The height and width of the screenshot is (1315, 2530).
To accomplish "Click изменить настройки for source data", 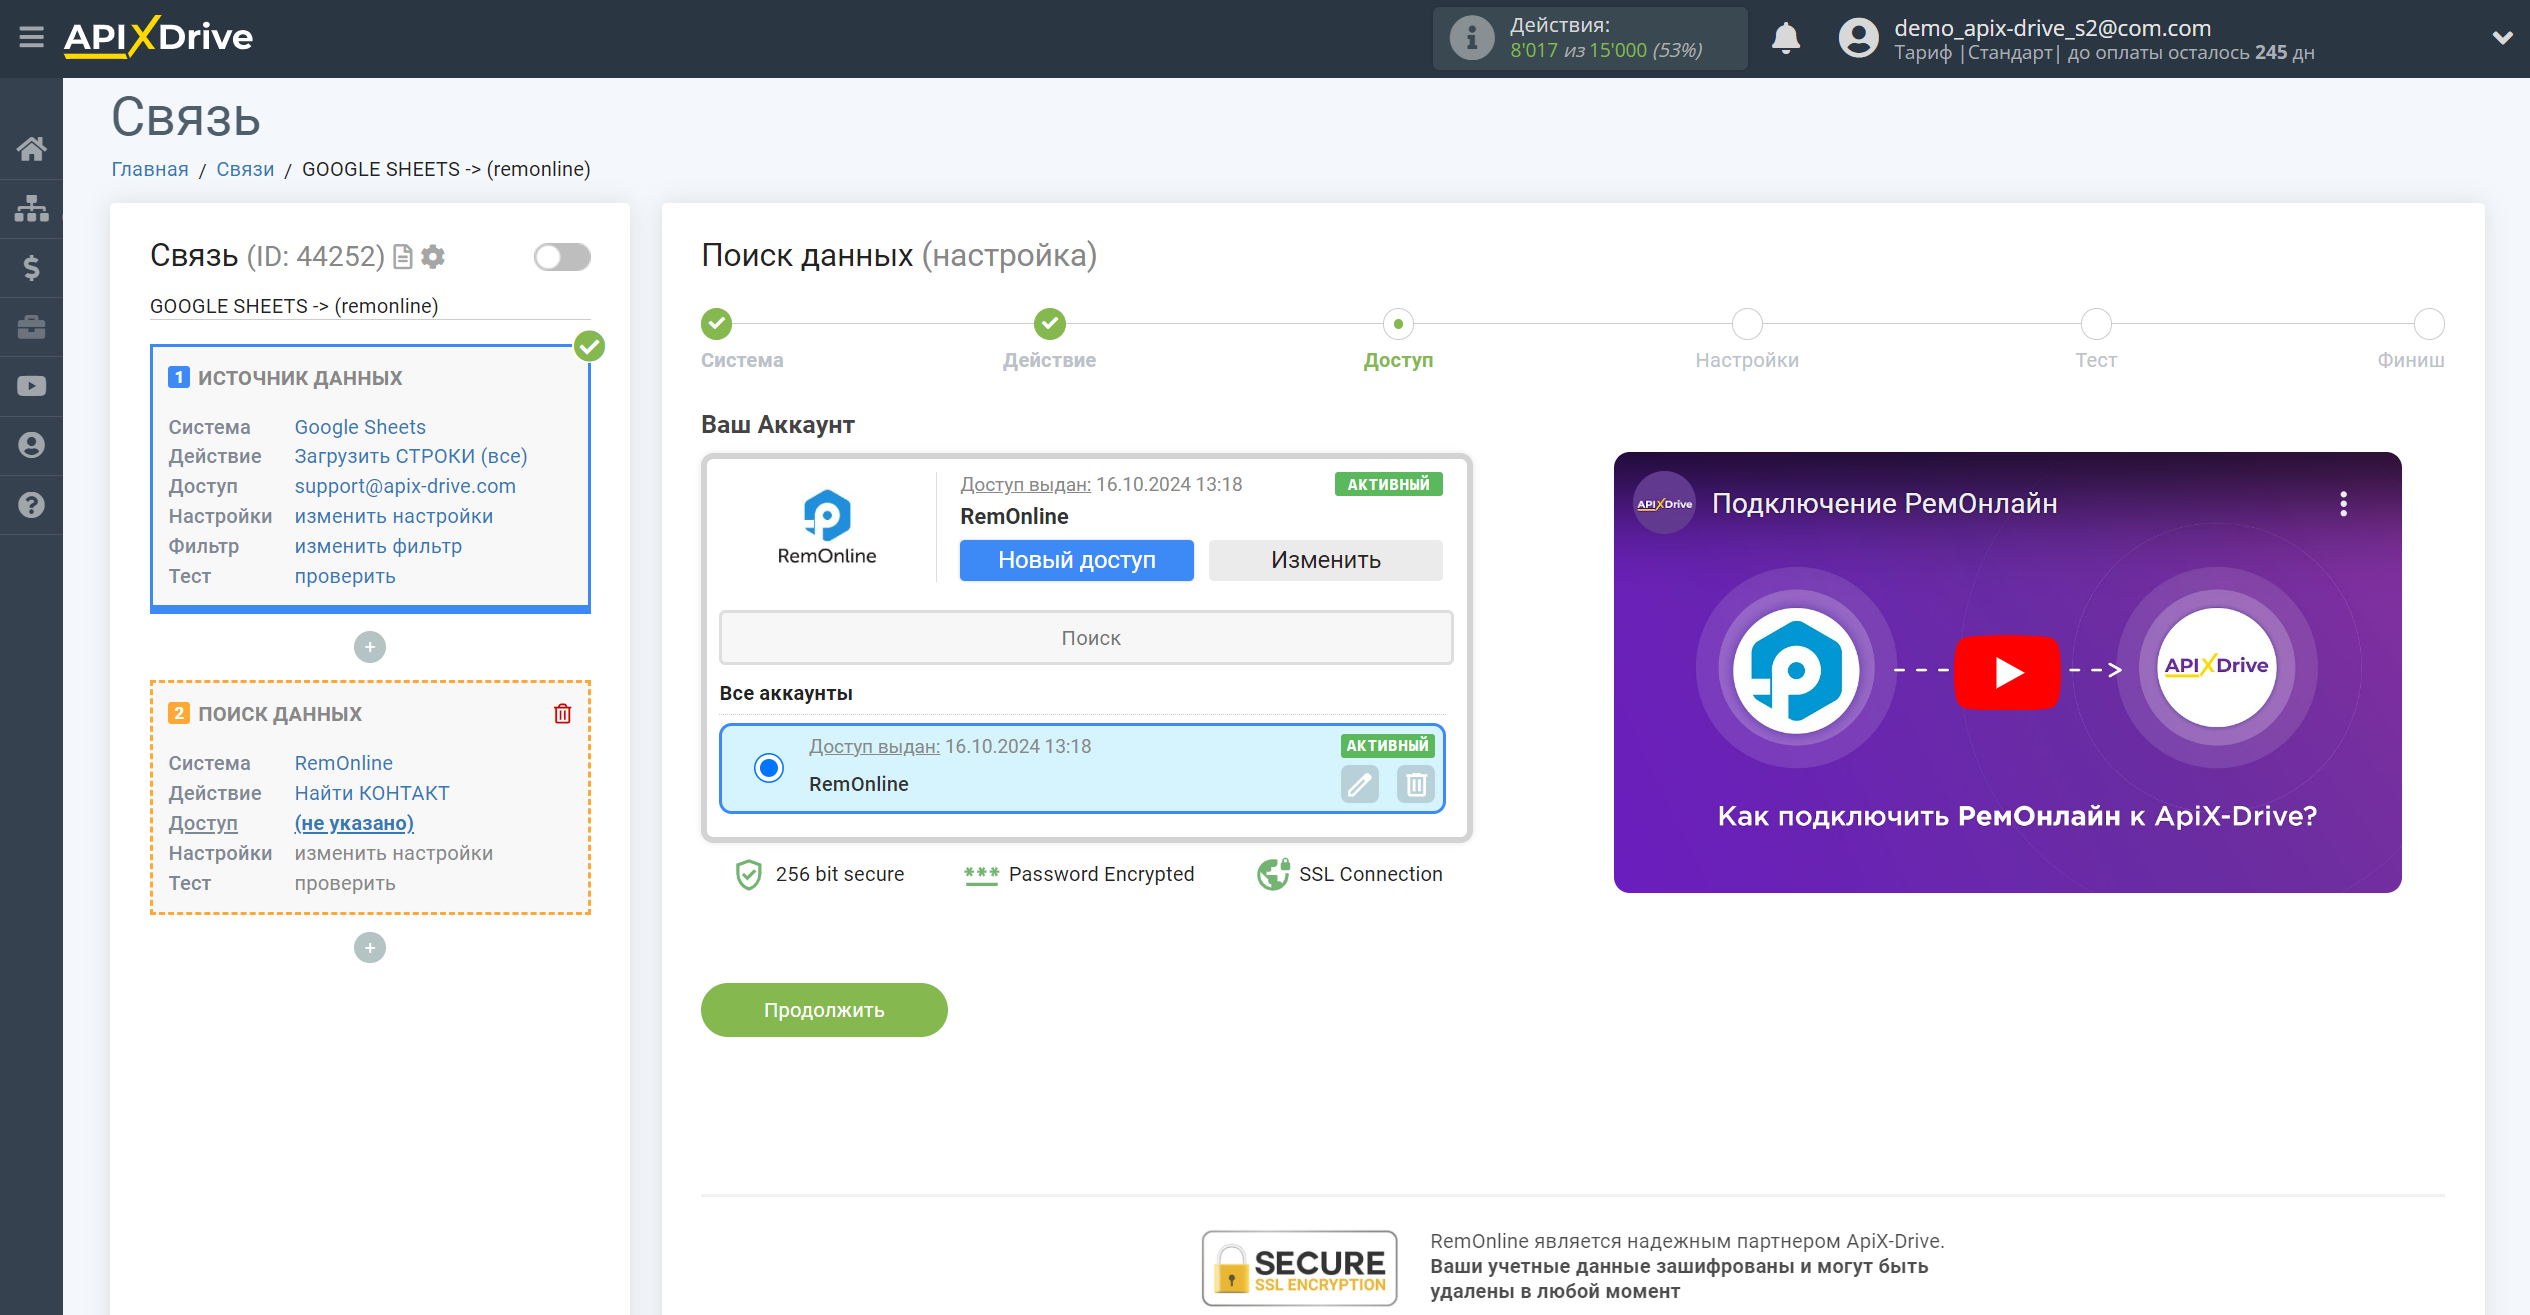I will [x=392, y=515].
